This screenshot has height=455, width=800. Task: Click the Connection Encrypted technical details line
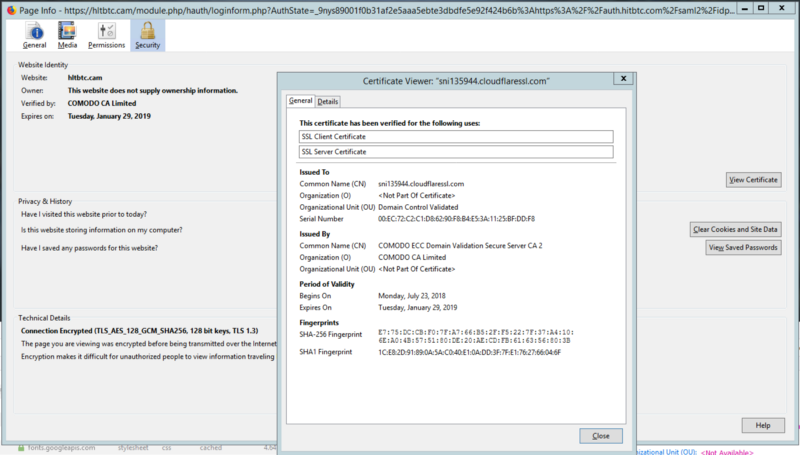click(139, 331)
